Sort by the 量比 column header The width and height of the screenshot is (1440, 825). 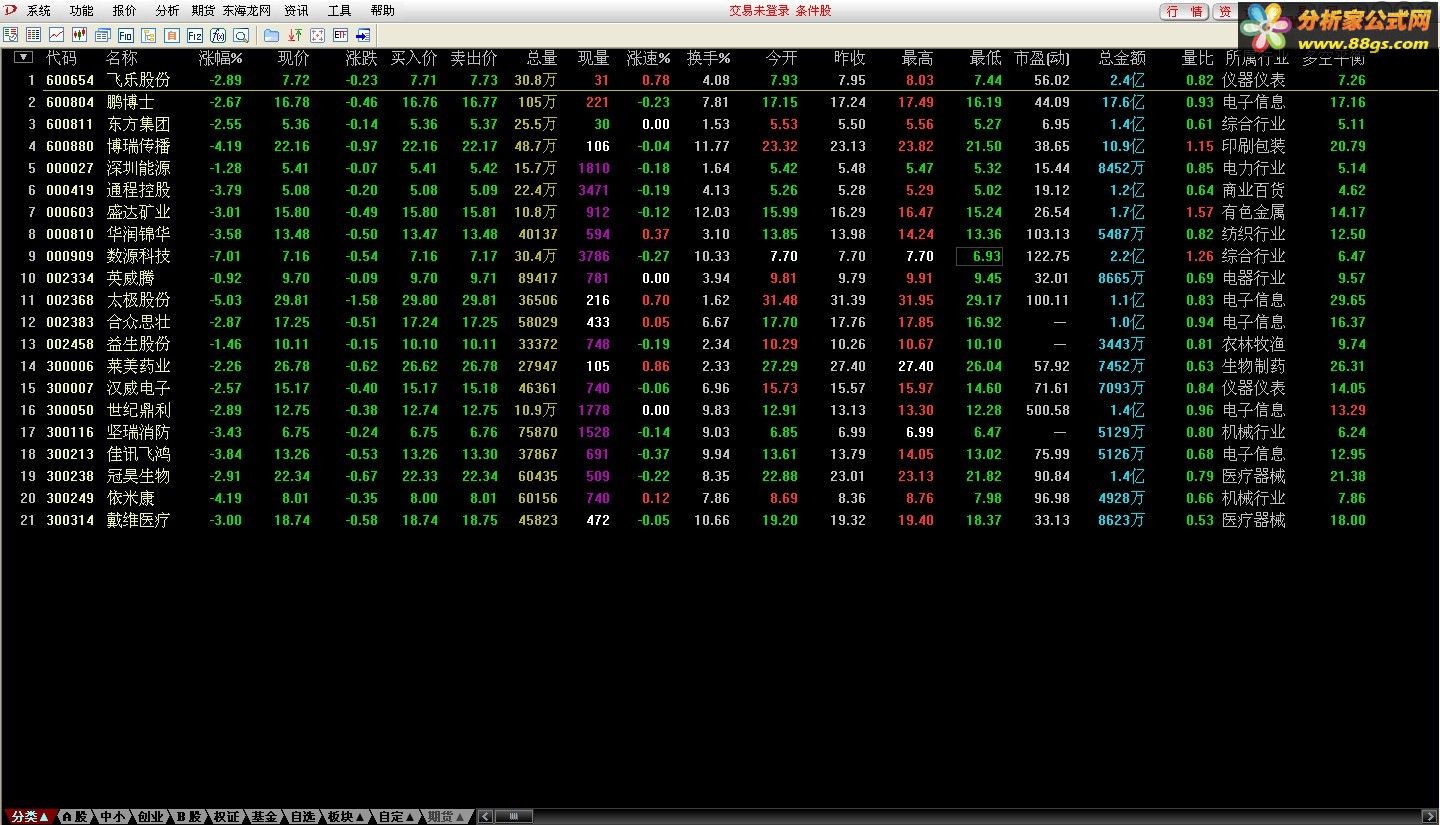point(1197,58)
